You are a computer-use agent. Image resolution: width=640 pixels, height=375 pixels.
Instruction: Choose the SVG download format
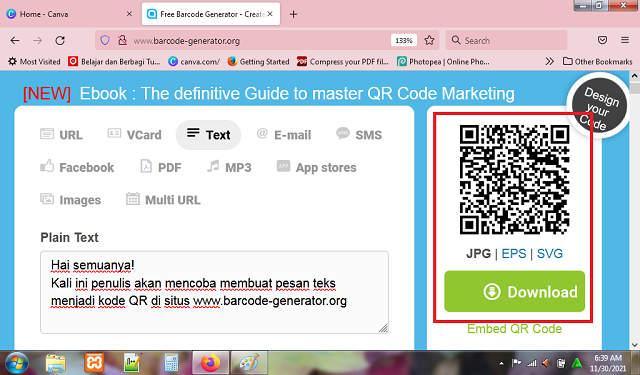(550, 253)
